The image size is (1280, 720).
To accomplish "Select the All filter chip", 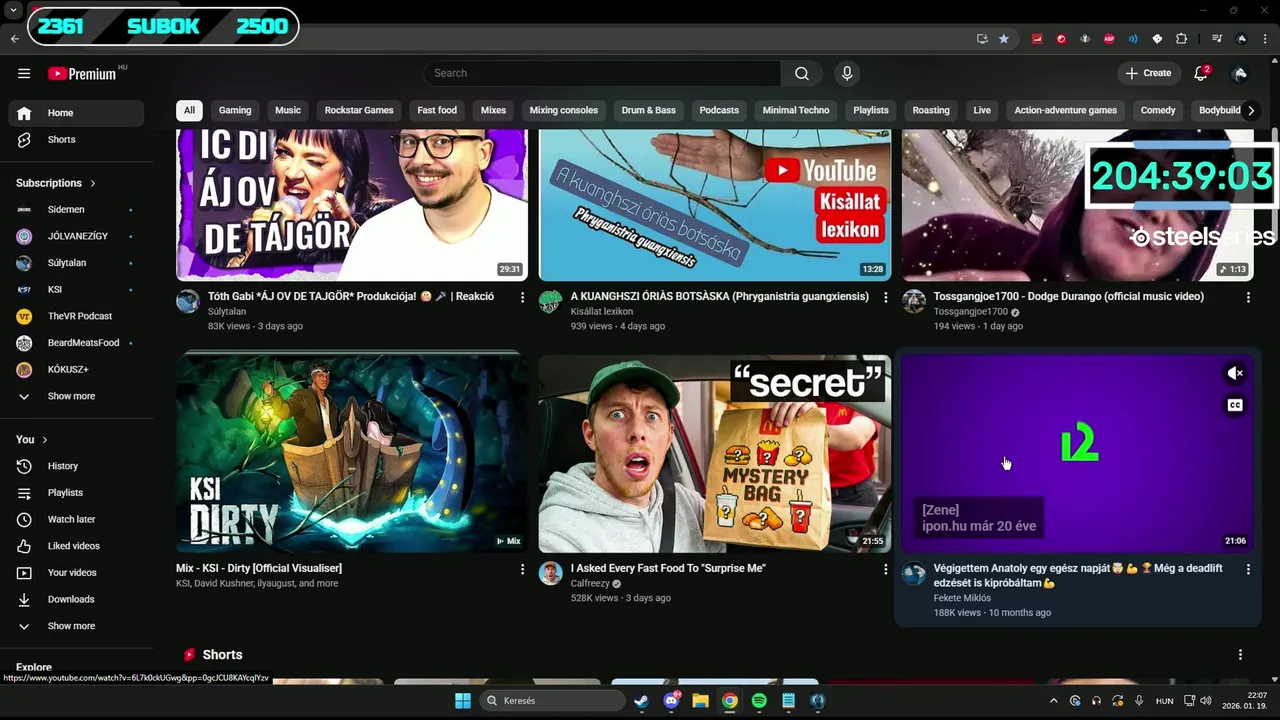I will click(x=189, y=110).
